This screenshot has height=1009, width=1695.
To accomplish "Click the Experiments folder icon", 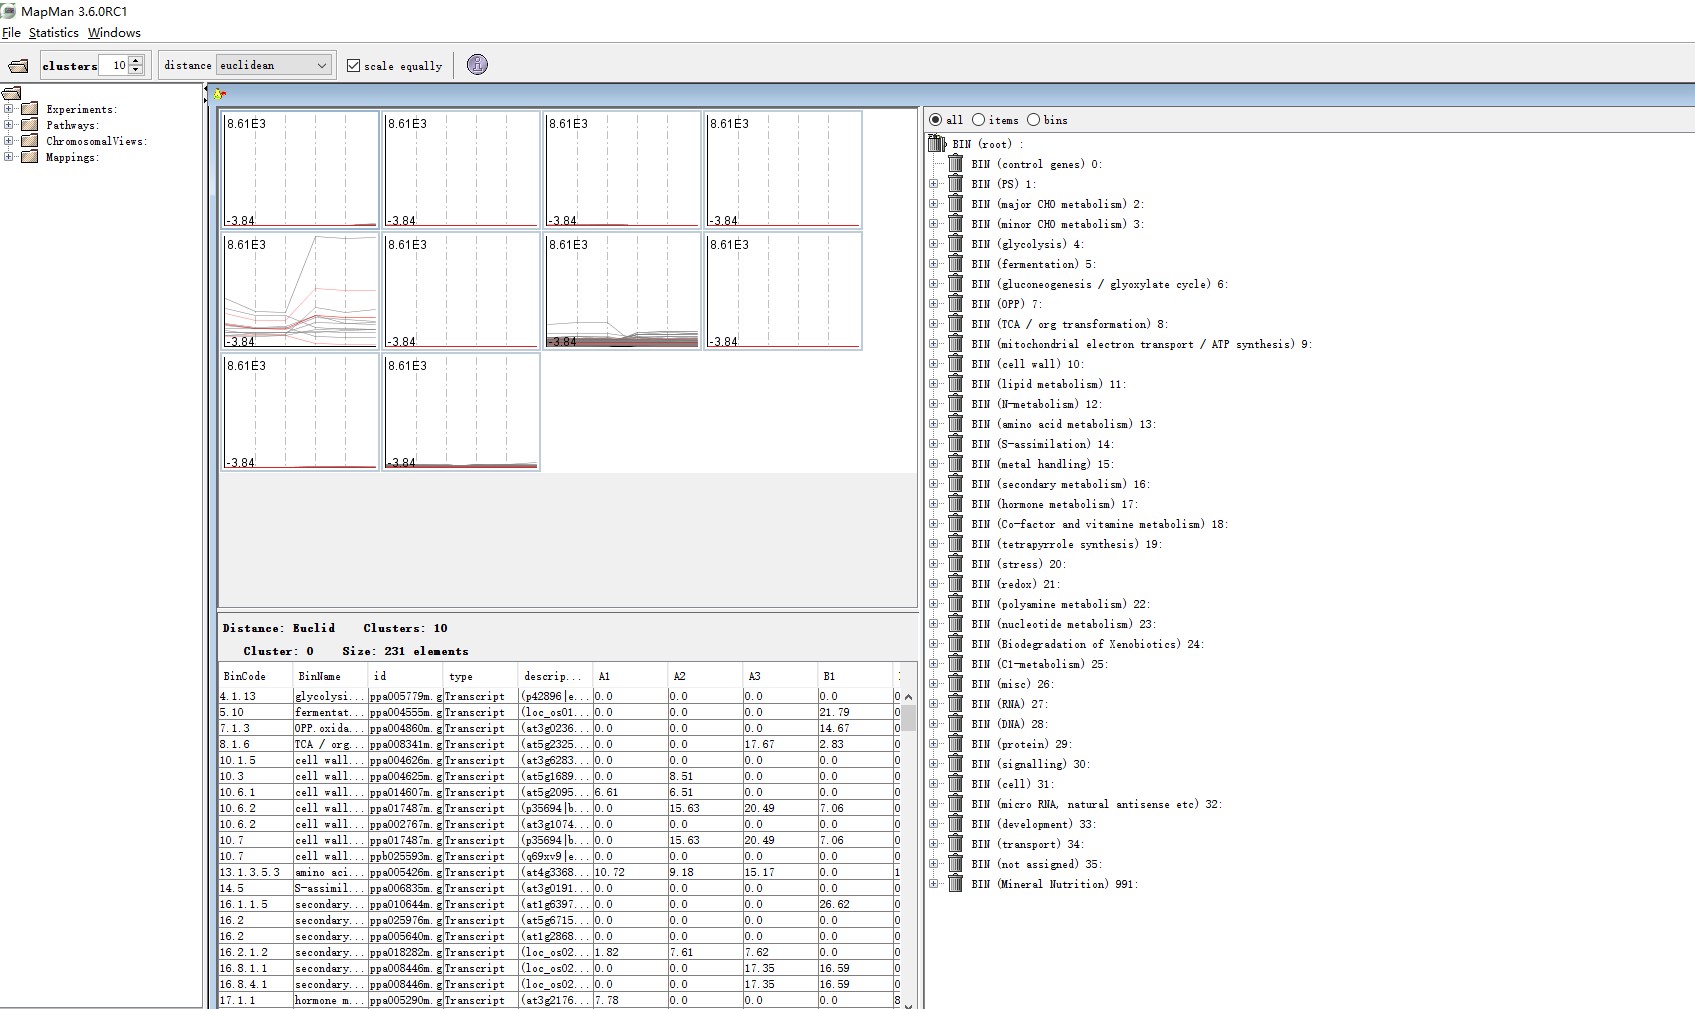I will [x=30, y=109].
